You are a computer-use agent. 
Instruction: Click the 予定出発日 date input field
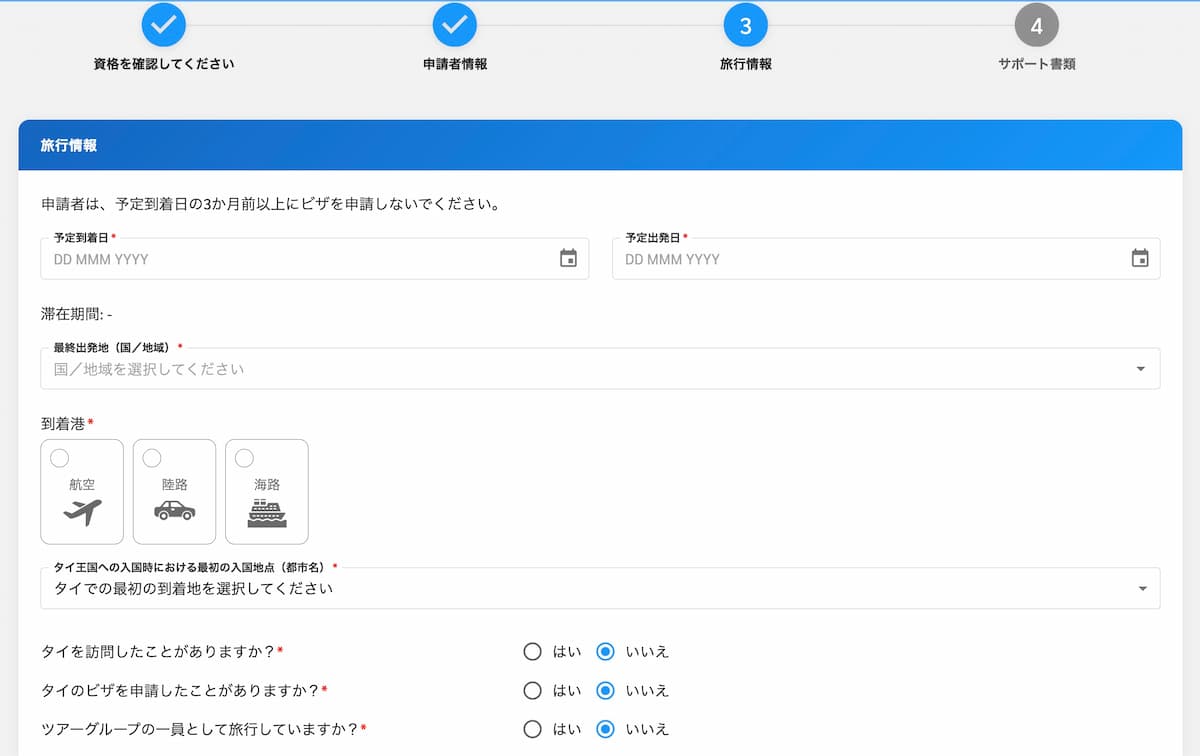(x=886, y=259)
